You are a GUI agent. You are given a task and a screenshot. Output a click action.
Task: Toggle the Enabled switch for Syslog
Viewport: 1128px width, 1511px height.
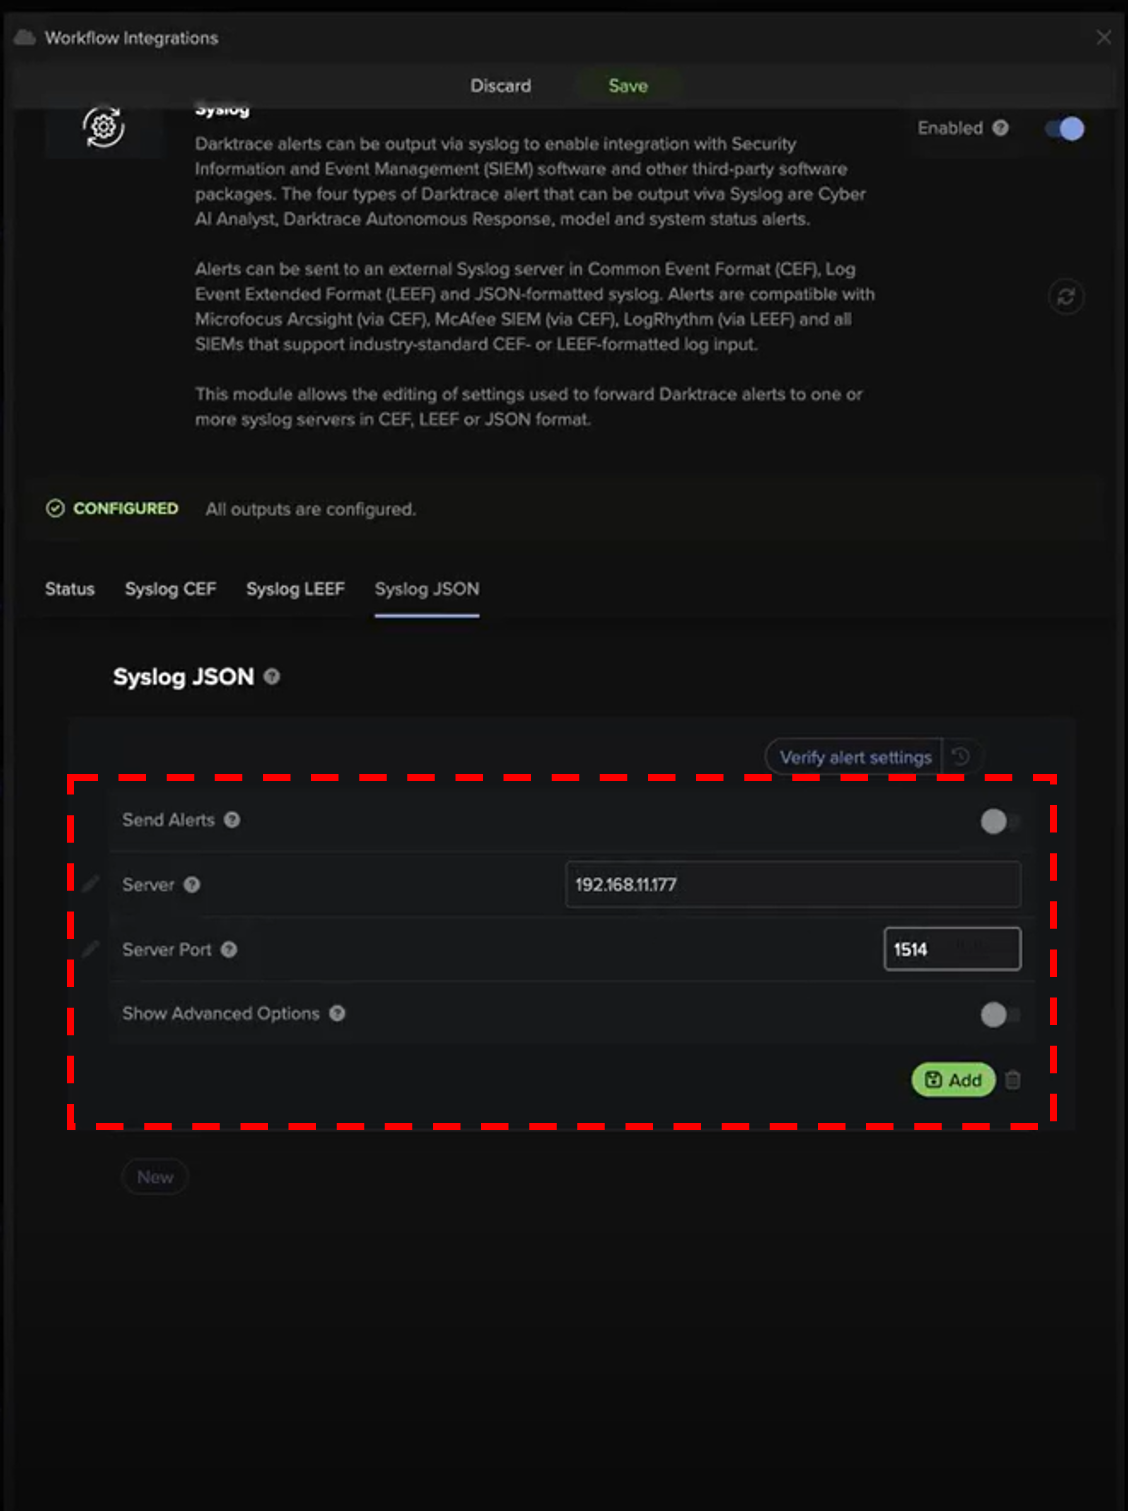coord(1065,129)
